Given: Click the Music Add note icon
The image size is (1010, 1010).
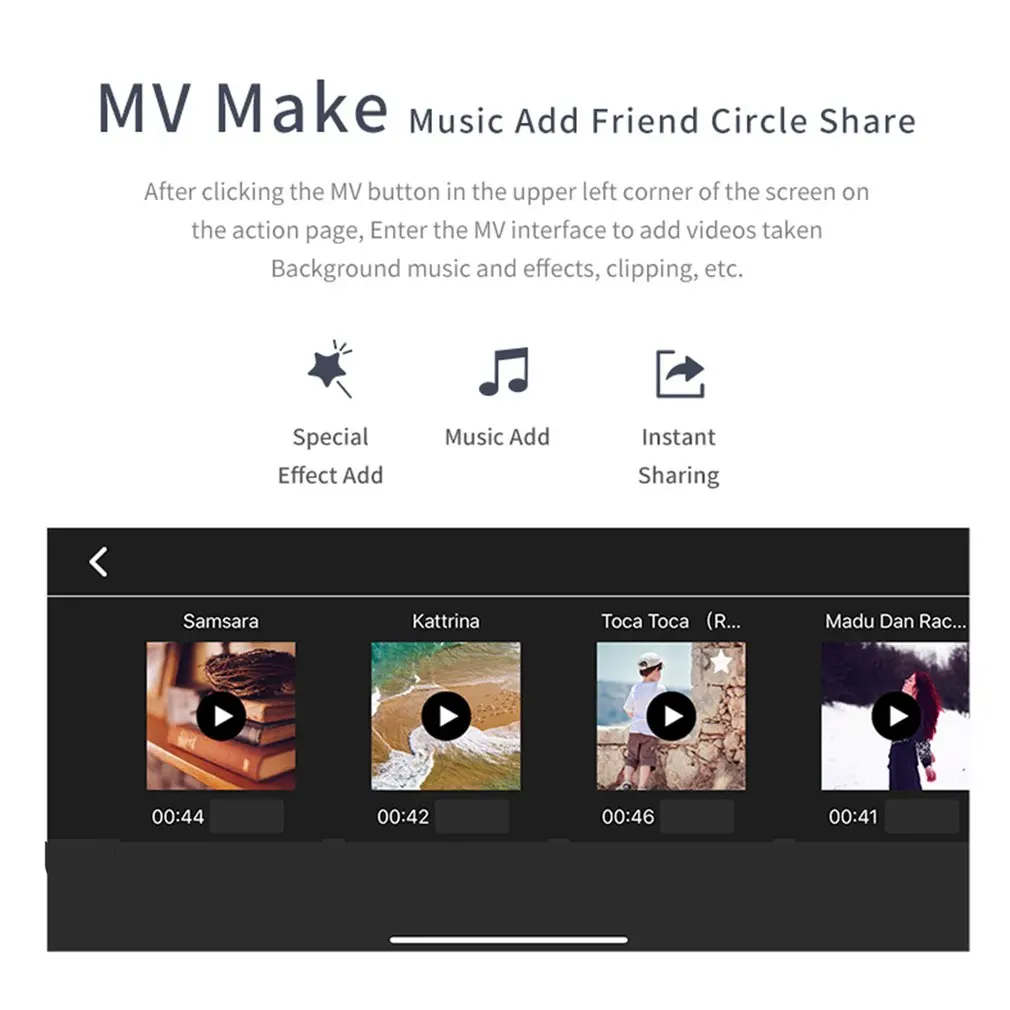Looking at the screenshot, I should (504, 372).
